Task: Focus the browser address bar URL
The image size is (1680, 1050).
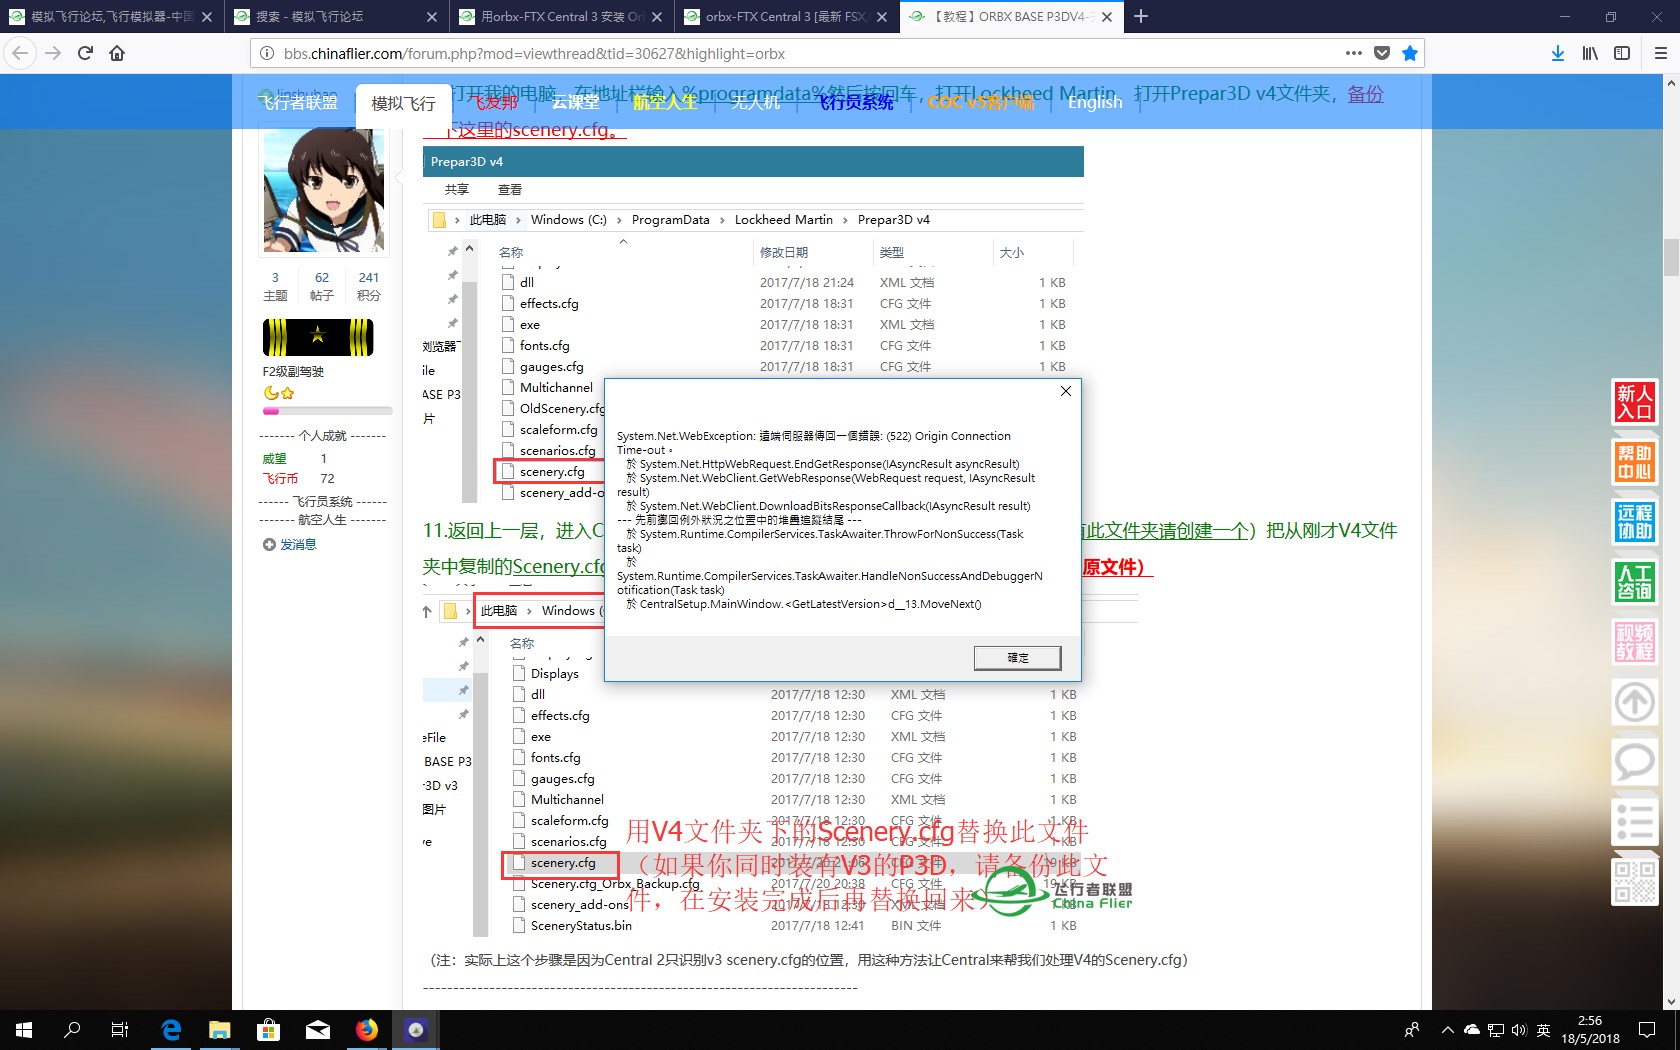Action: tap(800, 53)
